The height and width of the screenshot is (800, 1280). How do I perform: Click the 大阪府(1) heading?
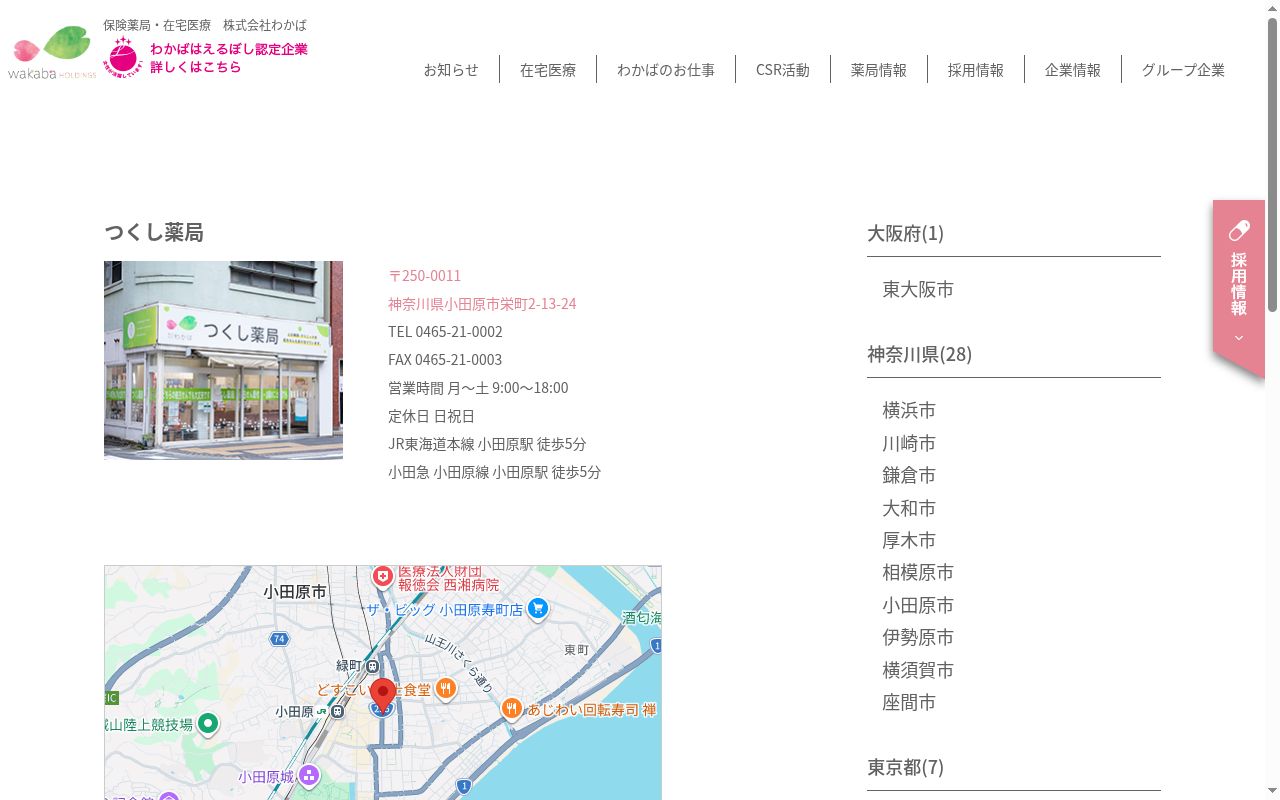coord(905,233)
